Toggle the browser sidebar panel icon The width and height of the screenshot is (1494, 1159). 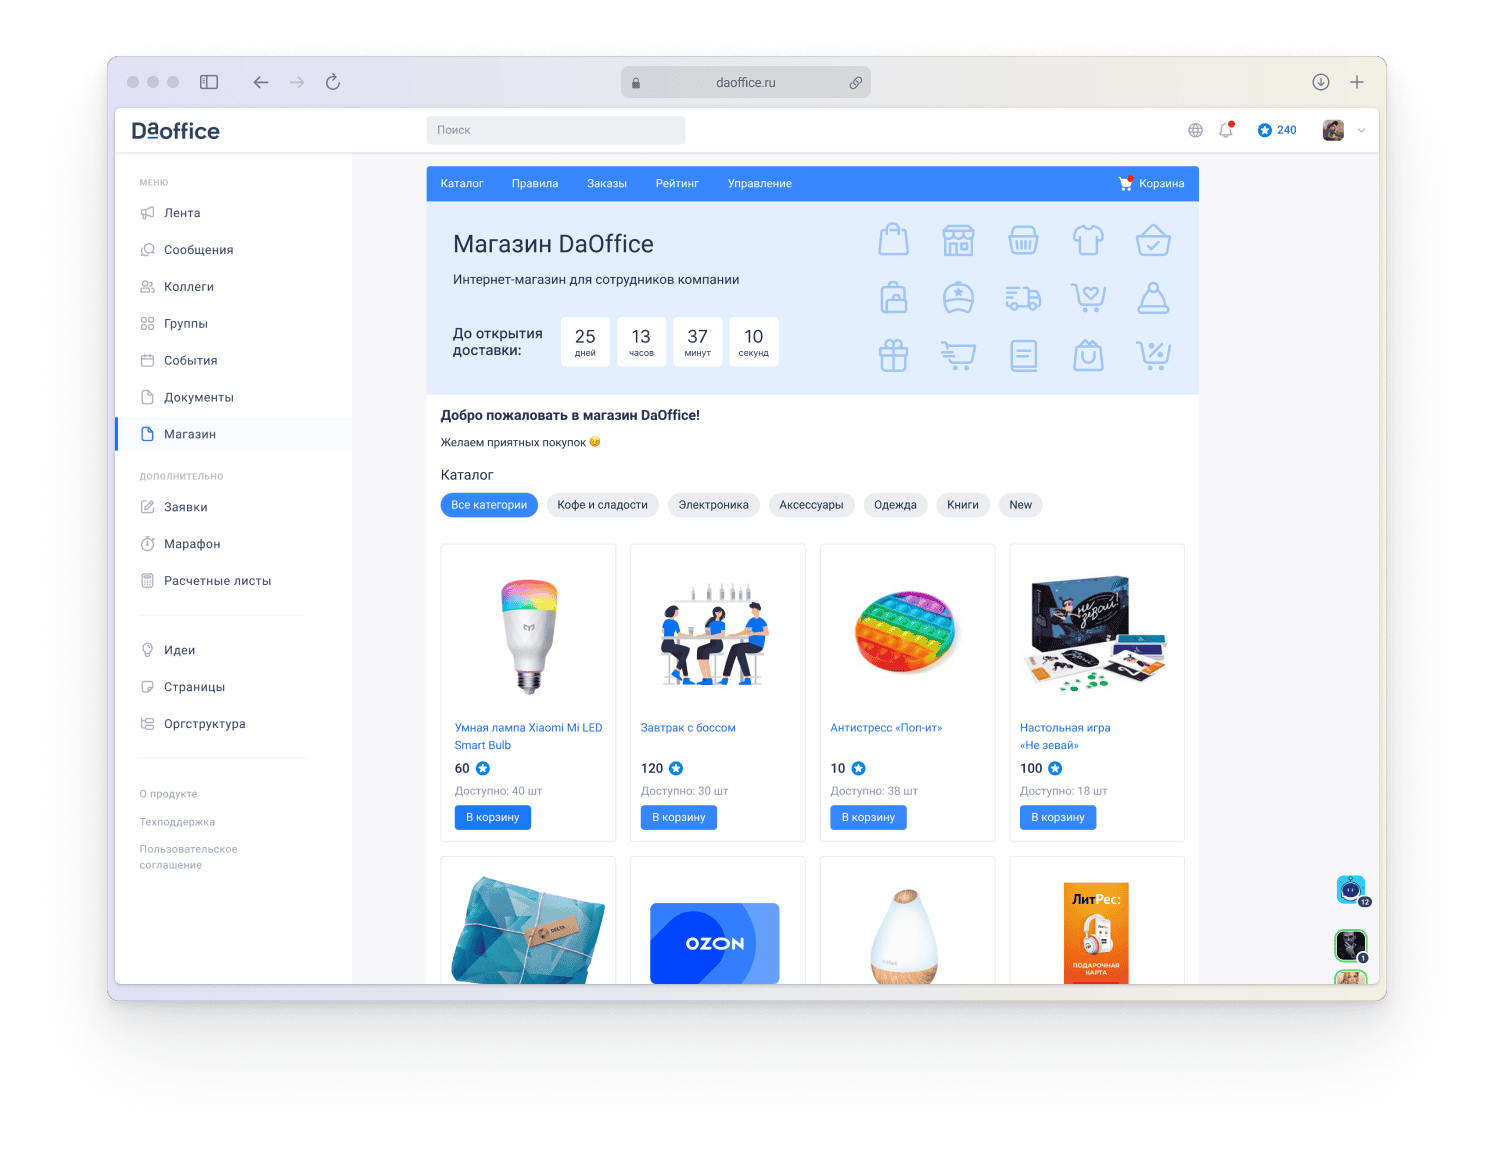pyautogui.click(x=209, y=82)
